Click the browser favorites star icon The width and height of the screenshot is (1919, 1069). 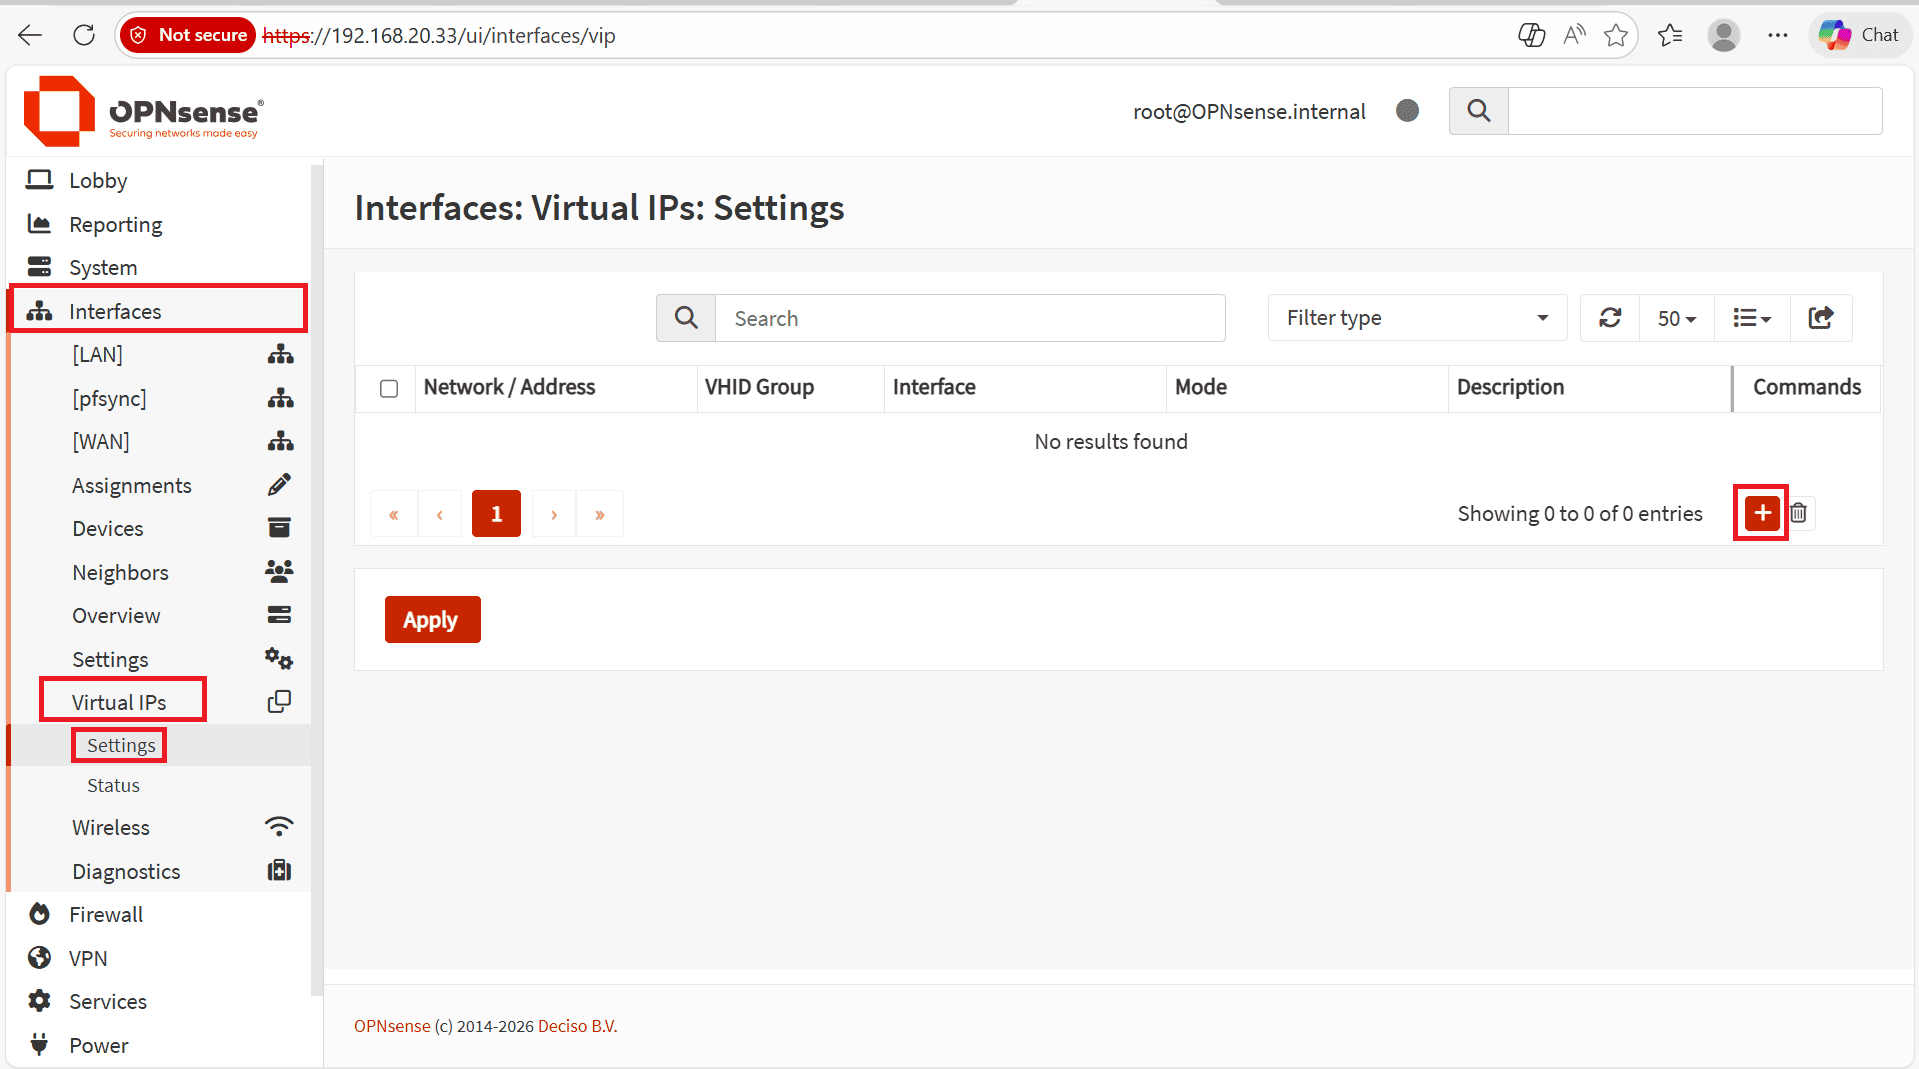[1616, 35]
